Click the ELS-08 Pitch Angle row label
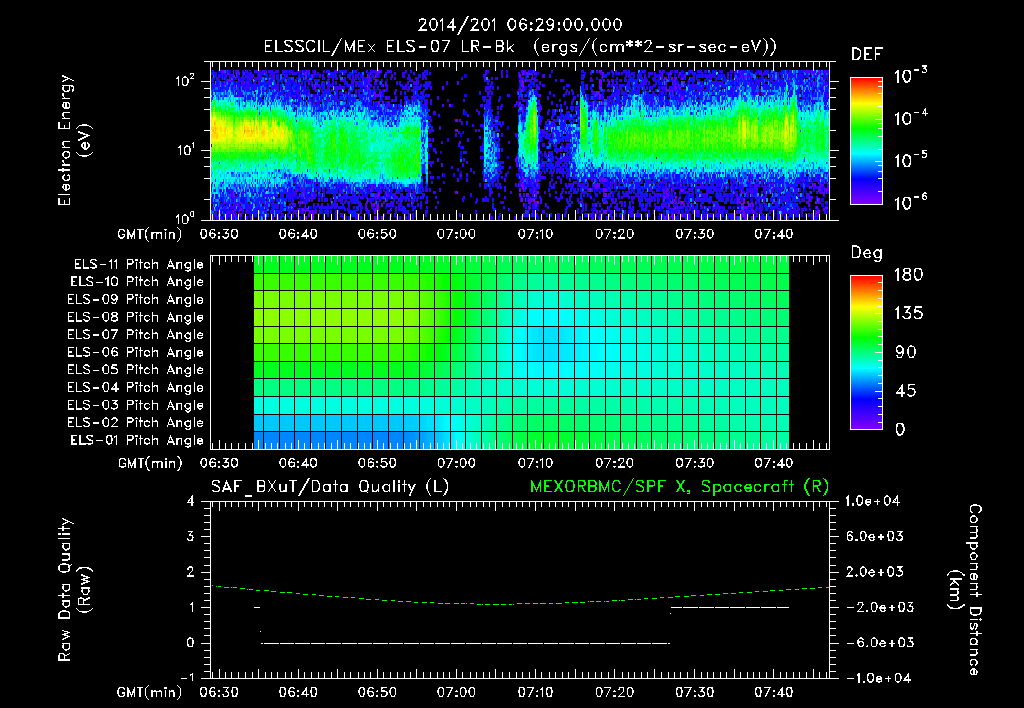 pos(135,317)
